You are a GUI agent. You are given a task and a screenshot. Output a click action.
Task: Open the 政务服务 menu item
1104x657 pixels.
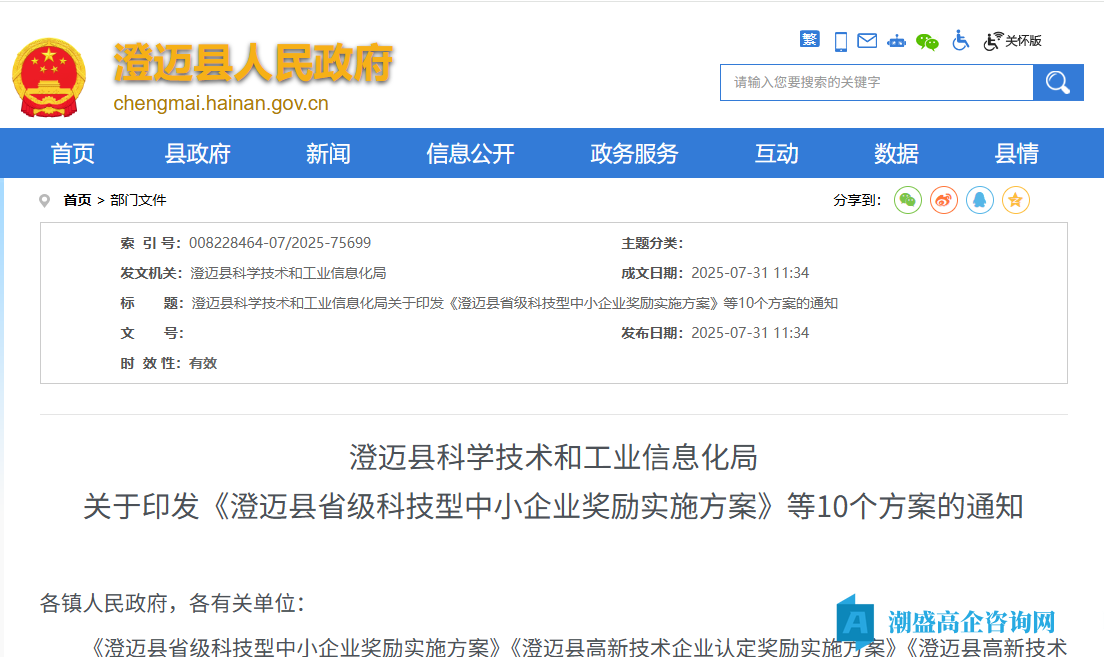tap(632, 153)
